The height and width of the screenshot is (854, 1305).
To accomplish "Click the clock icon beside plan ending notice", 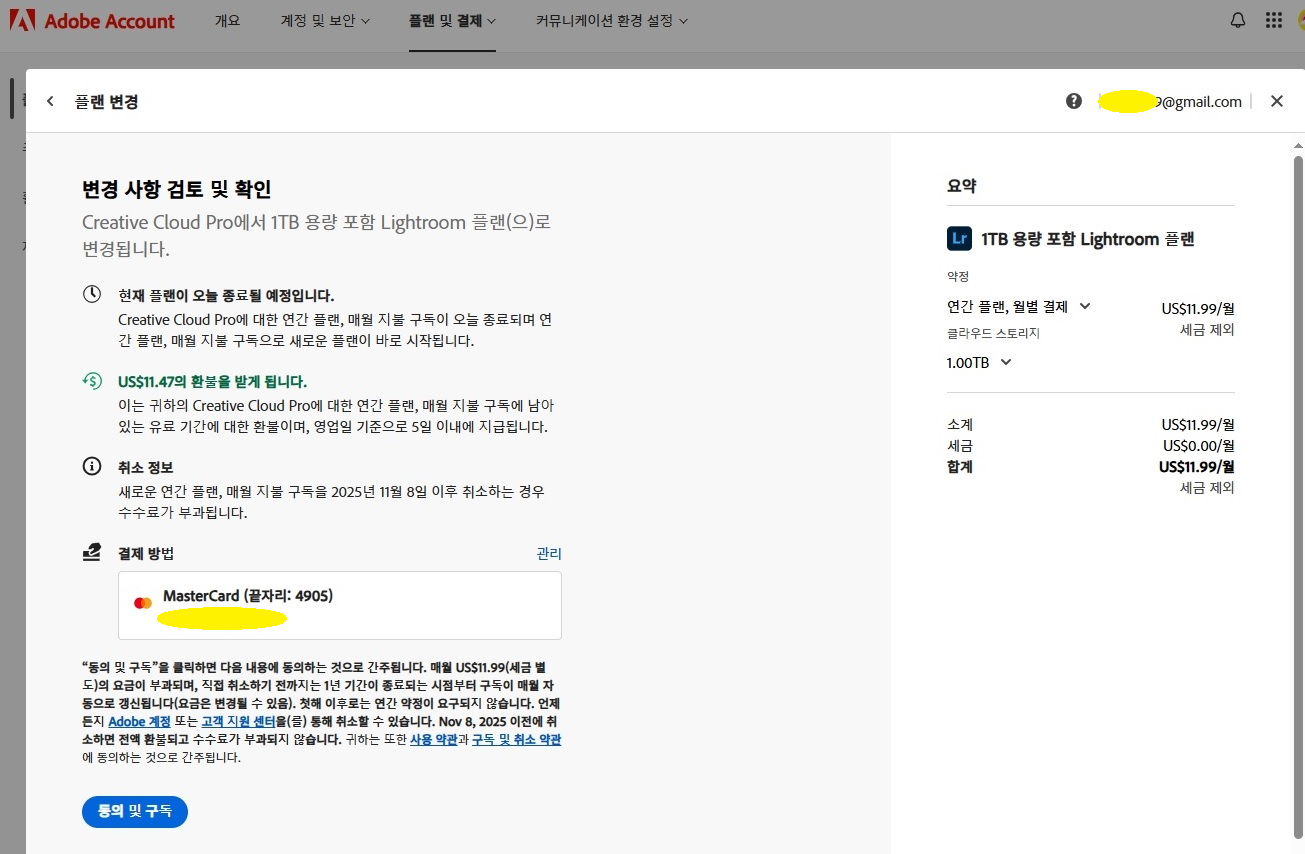I will (91, 295).
